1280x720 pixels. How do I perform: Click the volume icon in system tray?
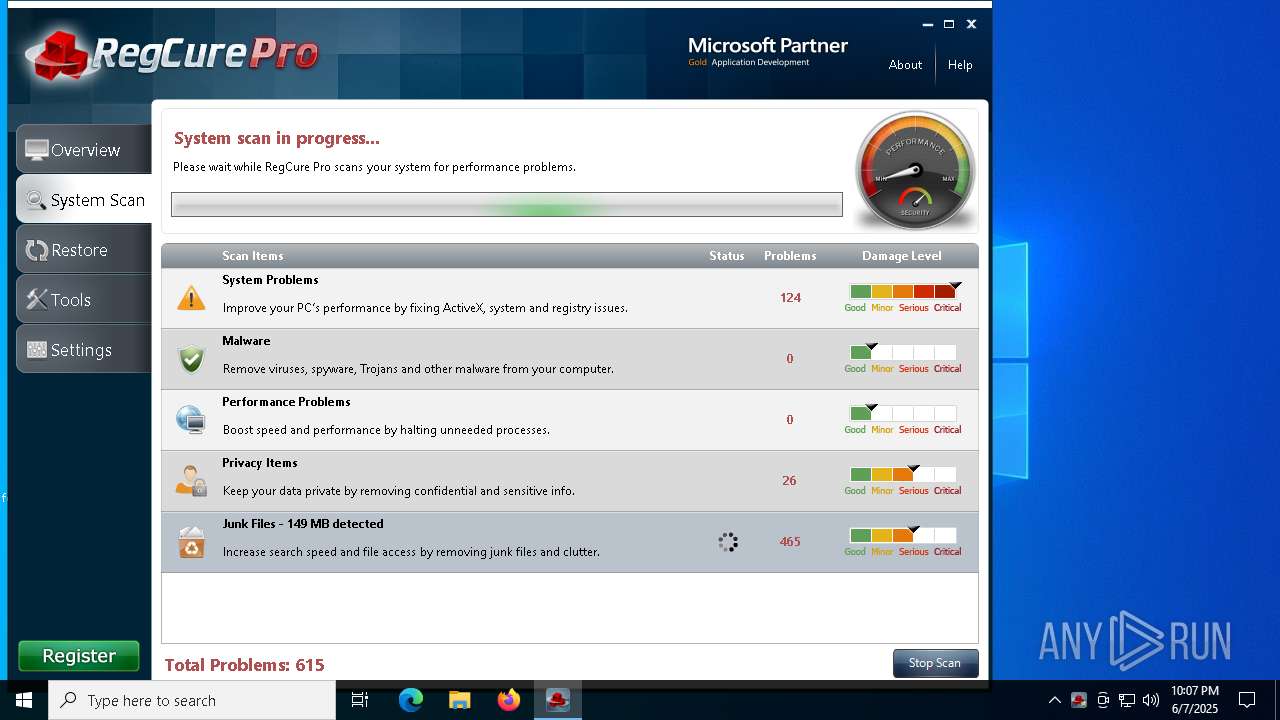click(x=1151, y=700)
